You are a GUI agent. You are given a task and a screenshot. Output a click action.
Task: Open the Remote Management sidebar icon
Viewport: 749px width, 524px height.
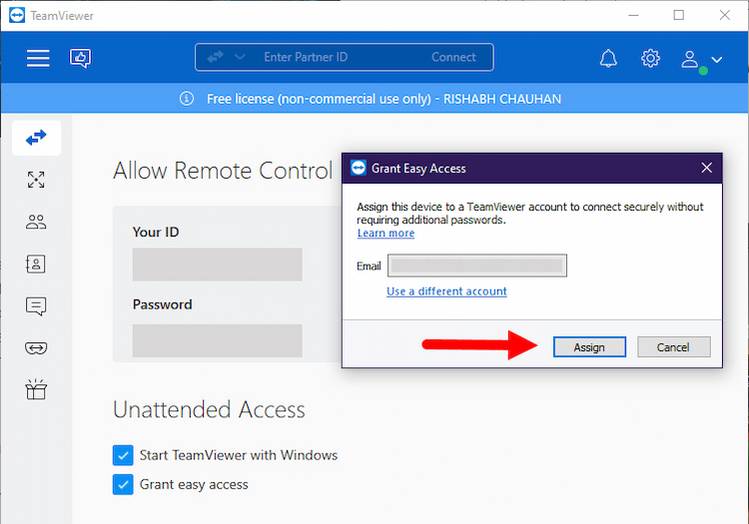36,180
